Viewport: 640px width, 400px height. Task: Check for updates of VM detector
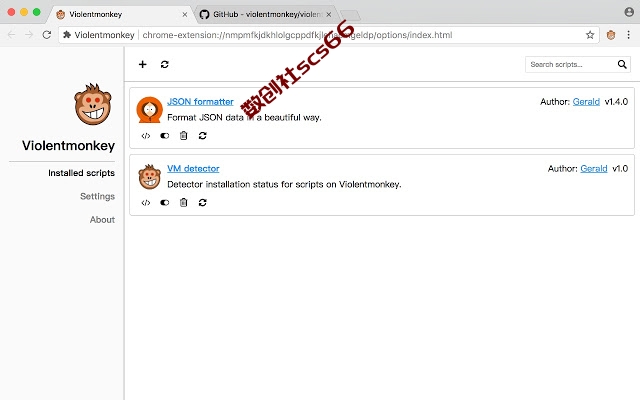[x=202, y=203]
